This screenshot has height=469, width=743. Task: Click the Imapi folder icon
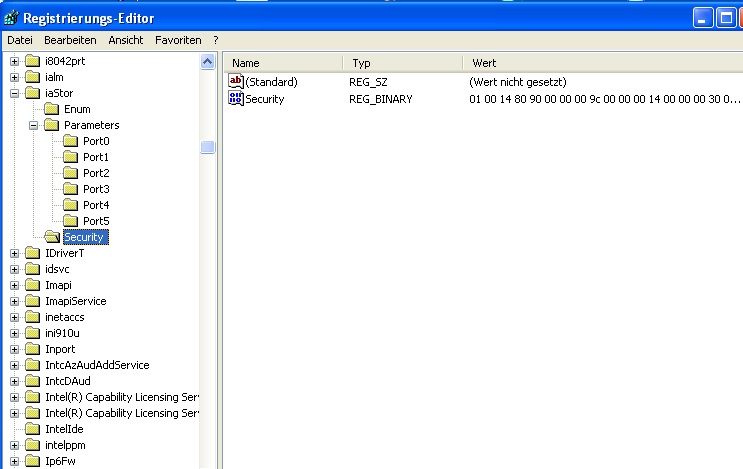(32, 285)
